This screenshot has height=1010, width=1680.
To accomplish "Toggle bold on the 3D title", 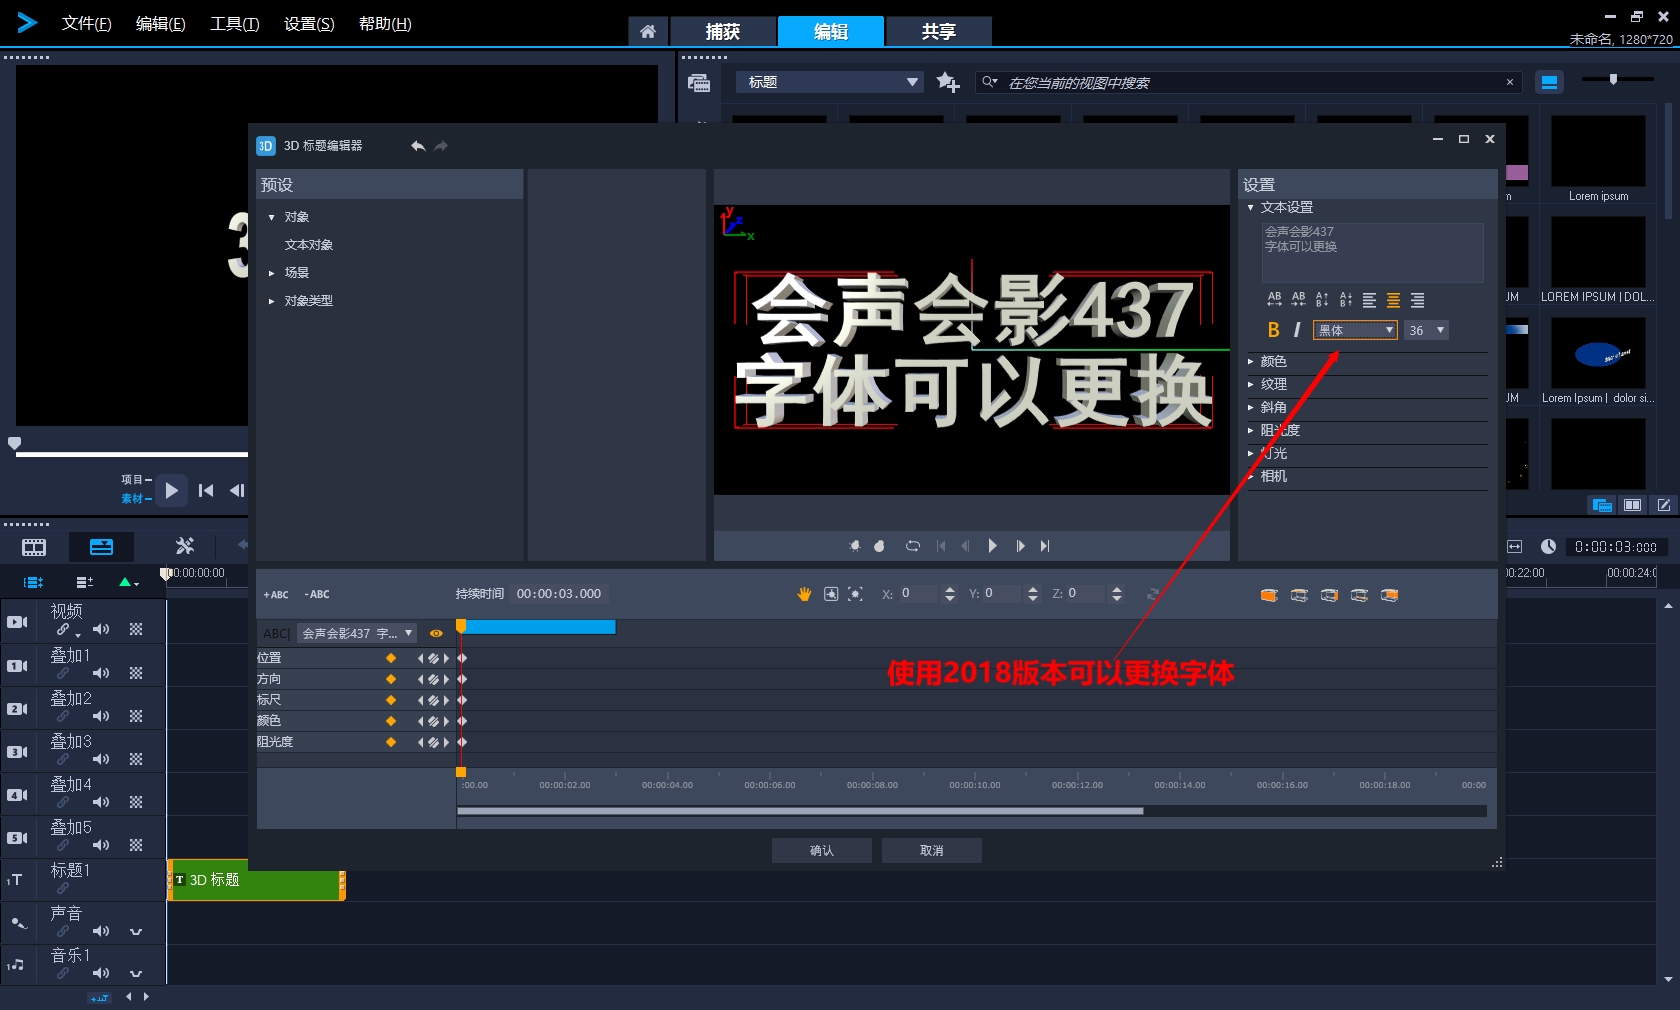I will pyautogui.click(x=1273, y=330).
